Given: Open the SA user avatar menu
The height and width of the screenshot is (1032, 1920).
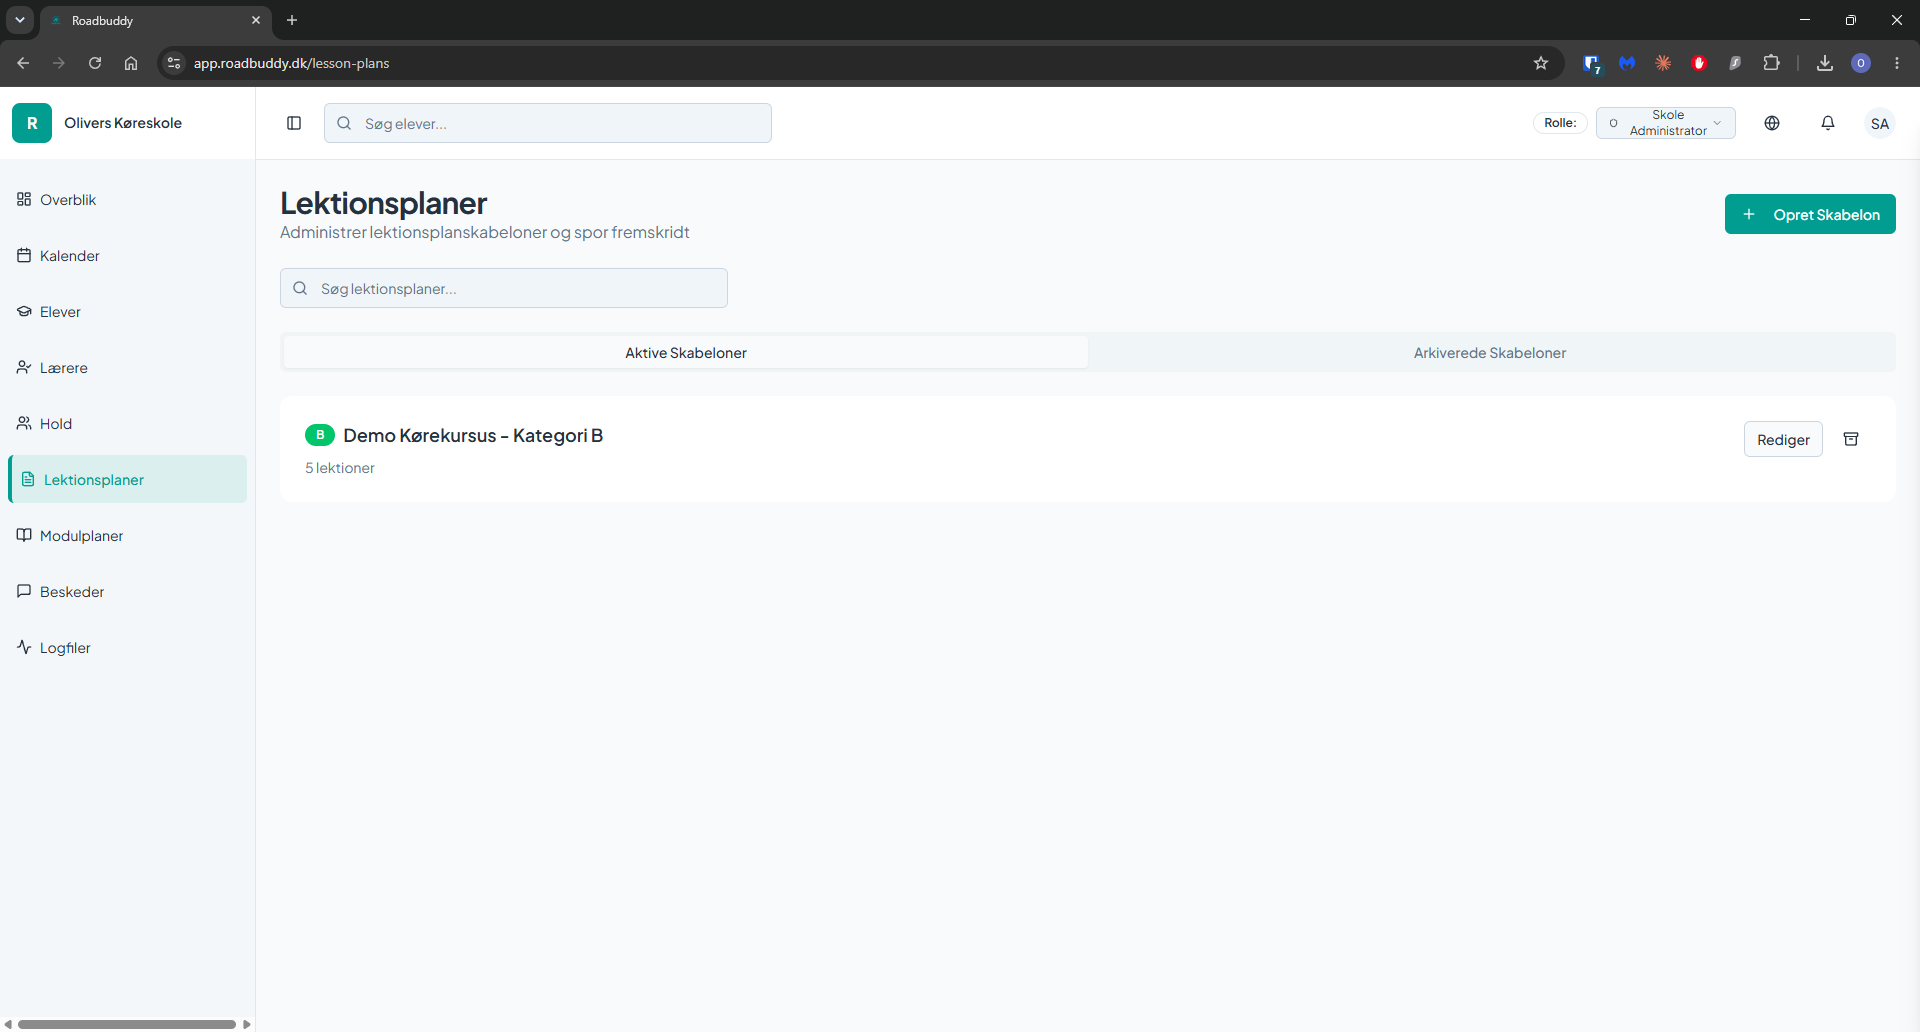Looking at the screenshot, I should 1880,123.
